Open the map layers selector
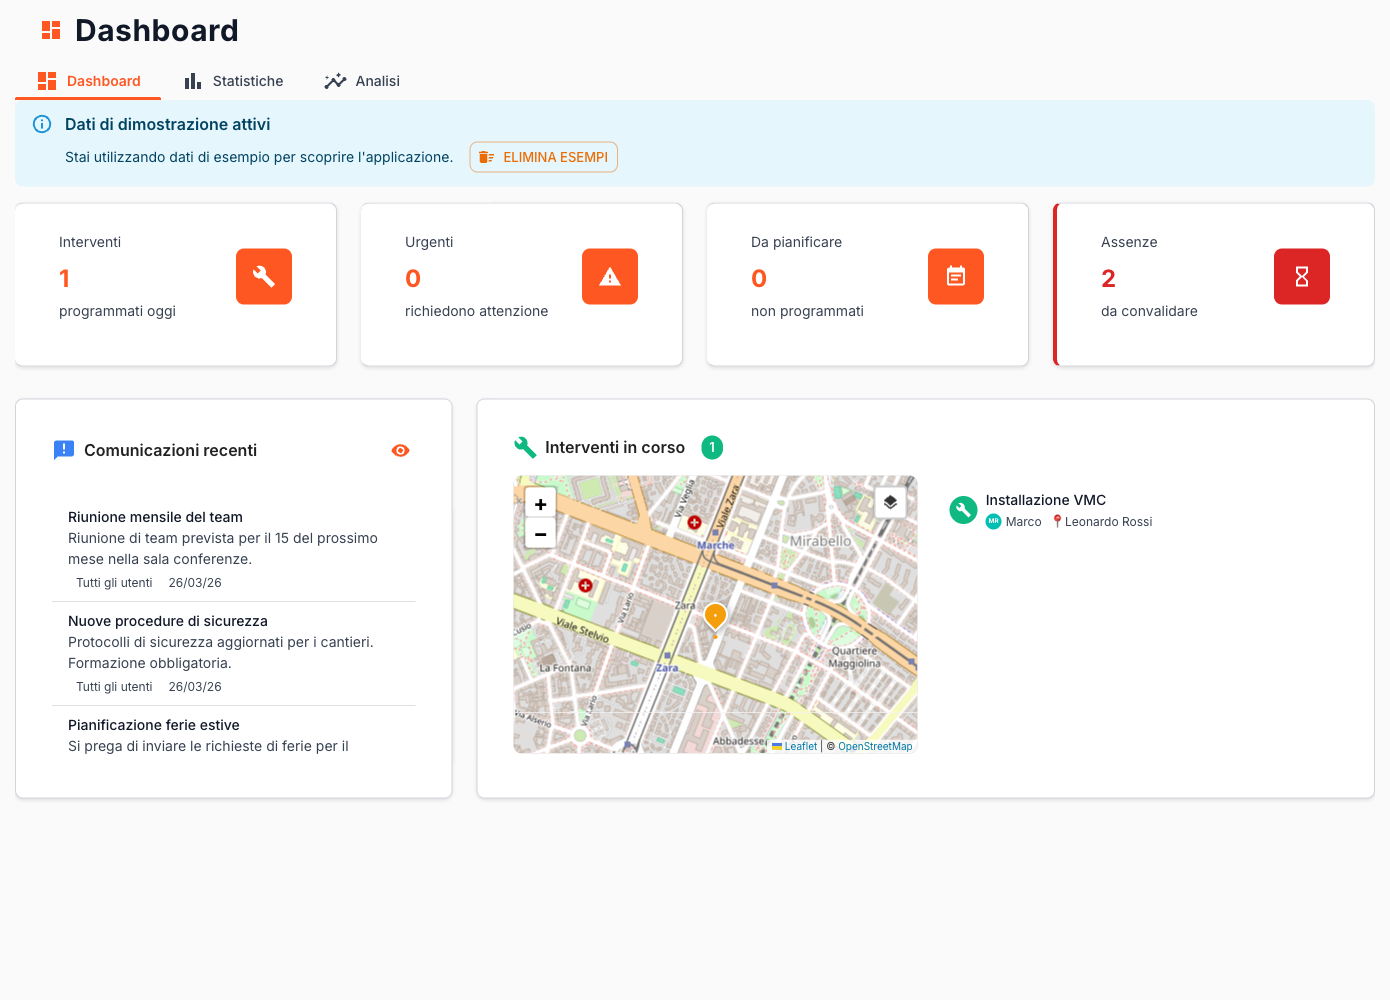The image size is (1390, 1000). click(890, 502)
